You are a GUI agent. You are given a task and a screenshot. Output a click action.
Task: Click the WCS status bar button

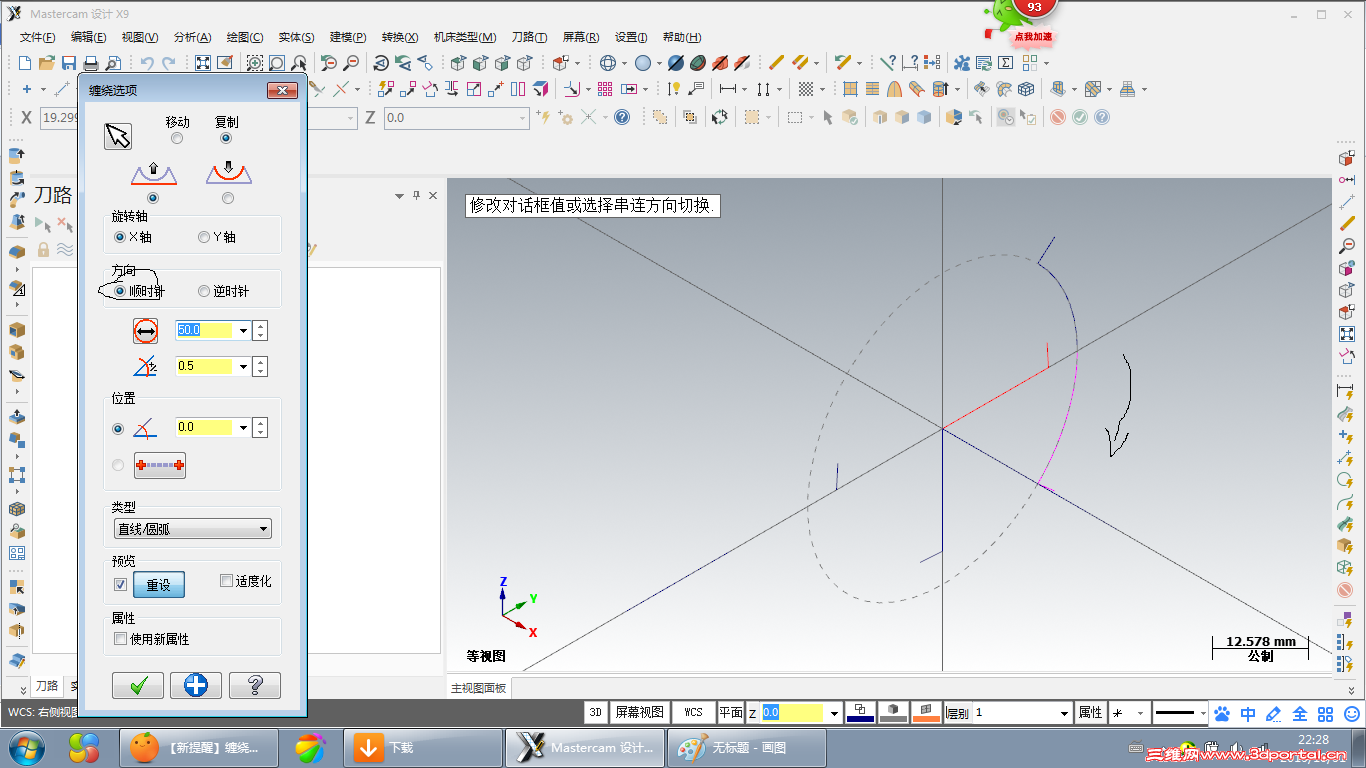693,713
